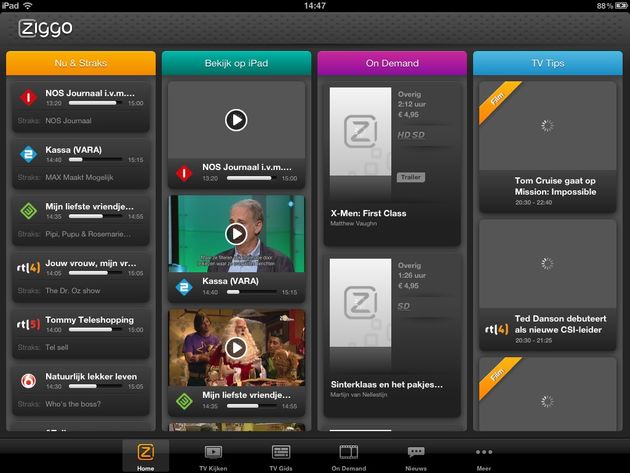Open the Nieuws tab

click(x=416, y=456)
